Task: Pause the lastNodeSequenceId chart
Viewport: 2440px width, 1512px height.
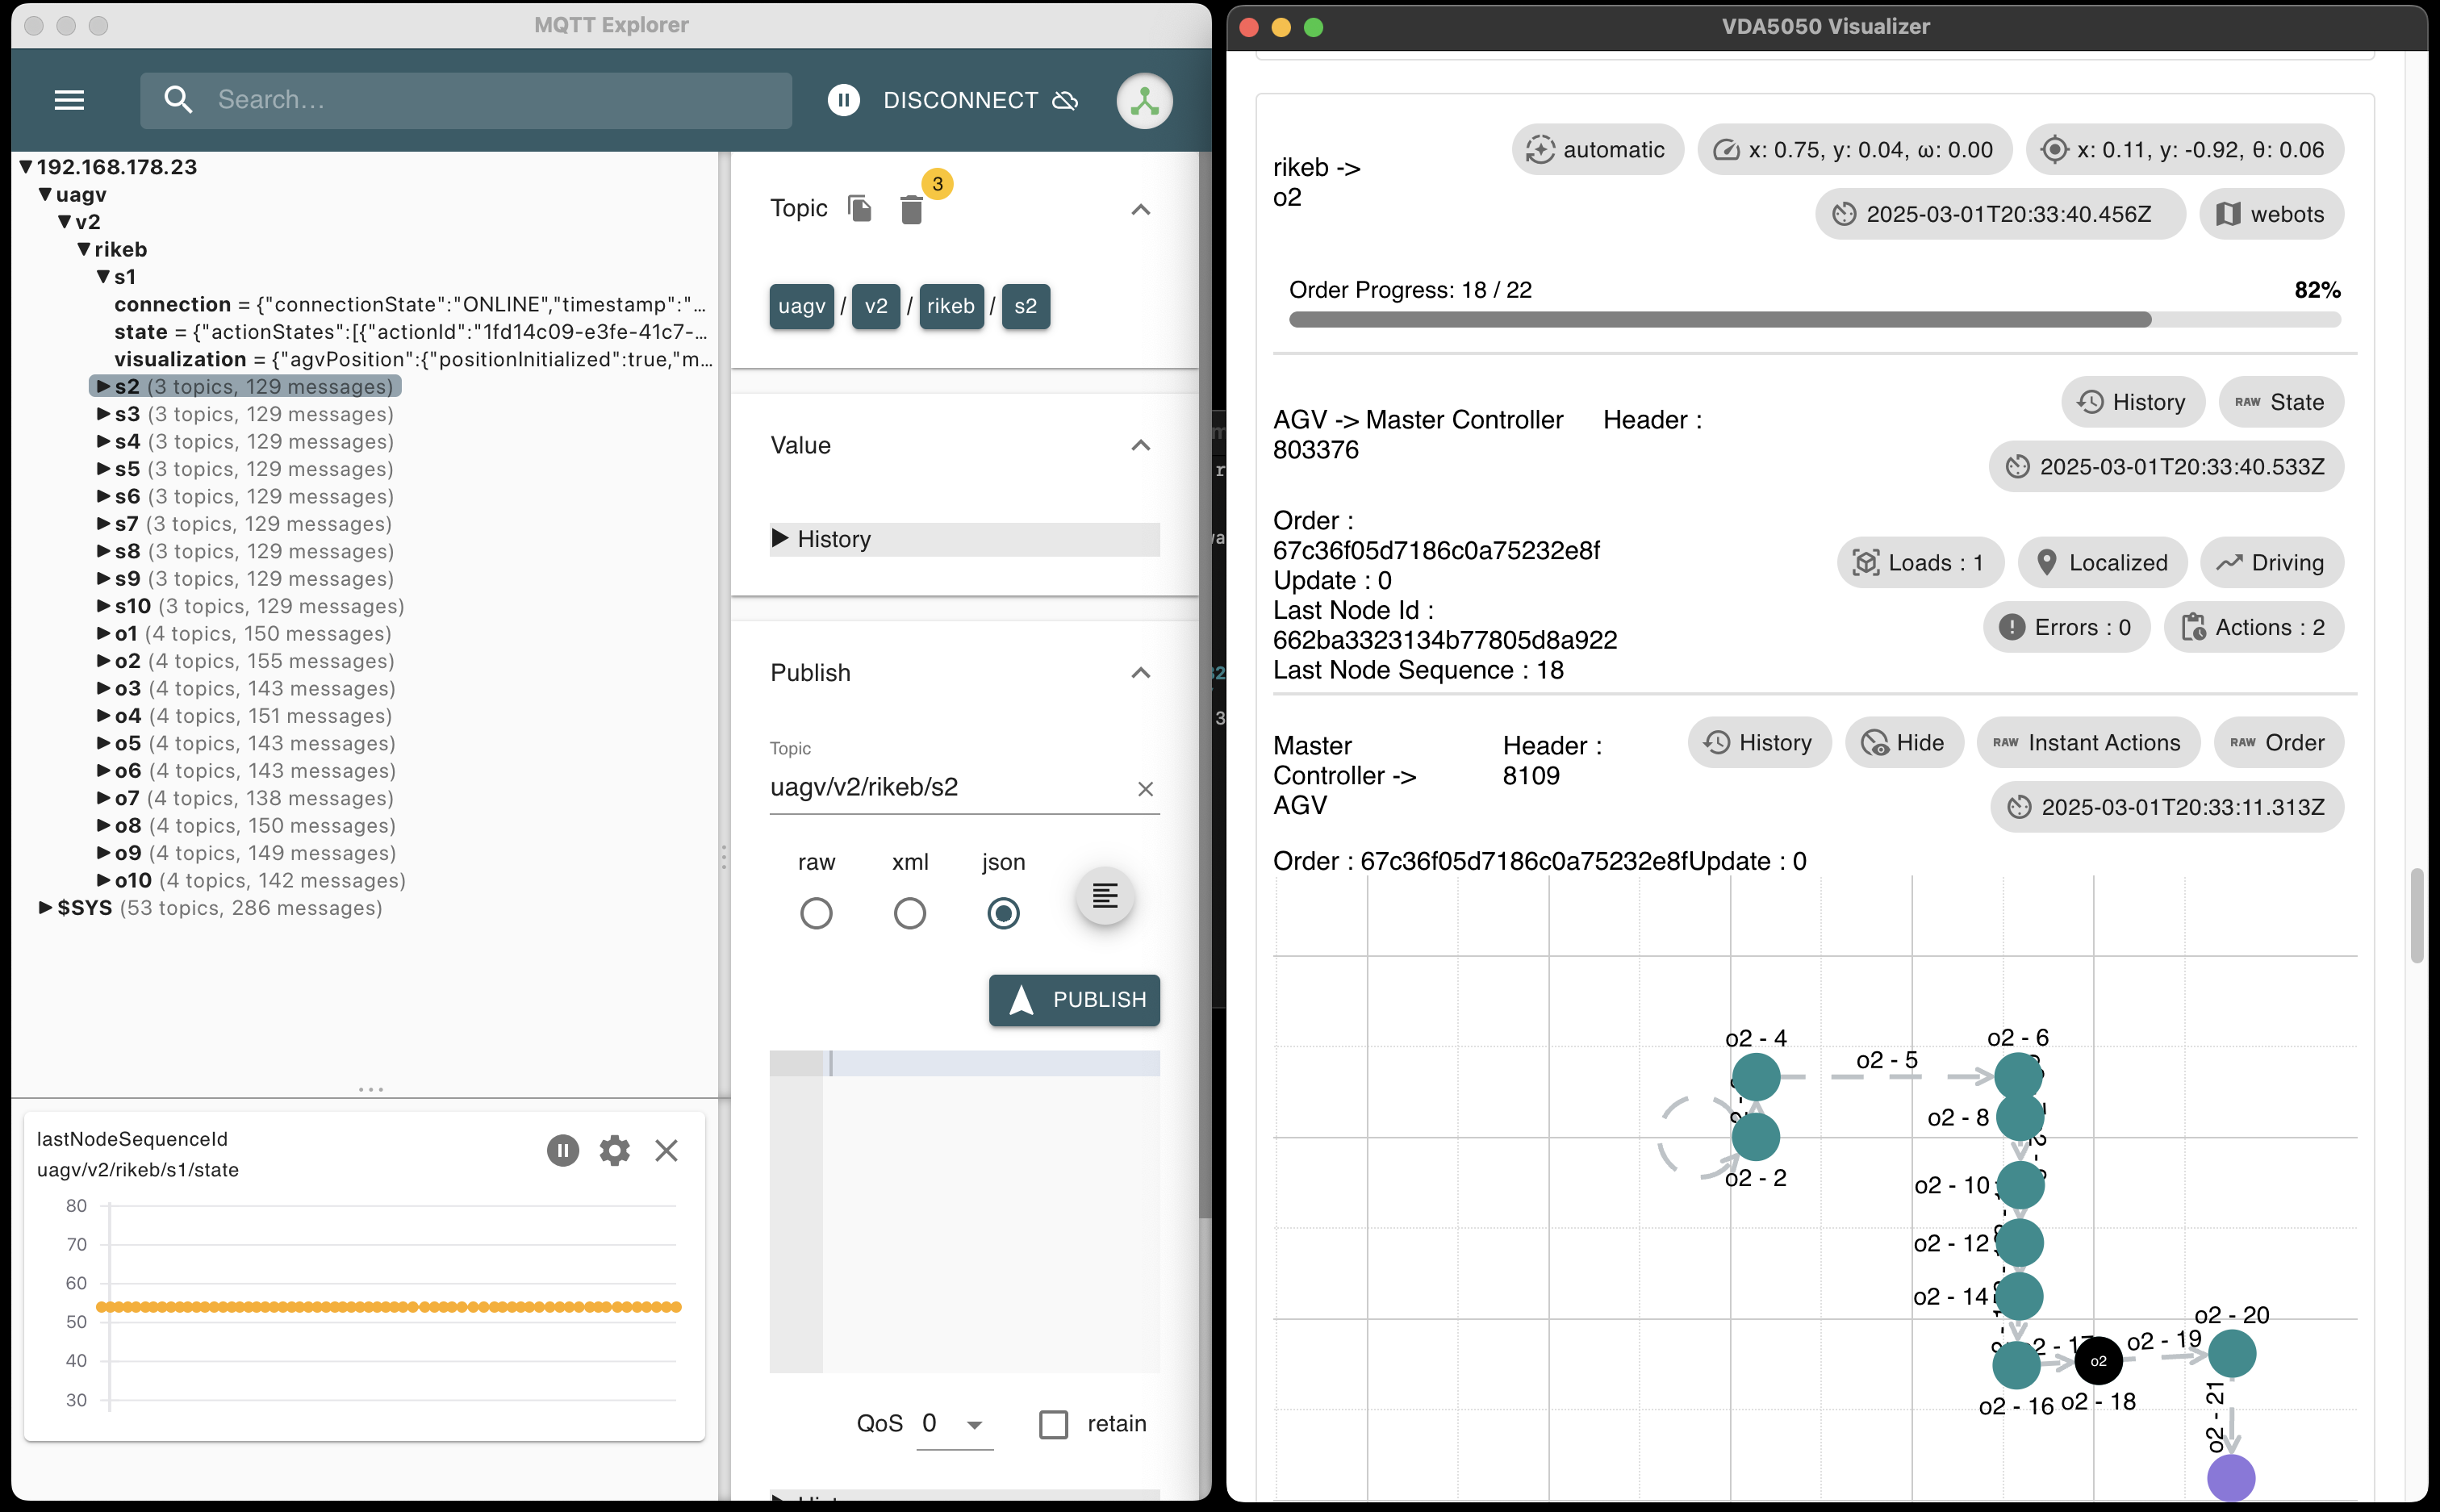Action: point(563,1150)
